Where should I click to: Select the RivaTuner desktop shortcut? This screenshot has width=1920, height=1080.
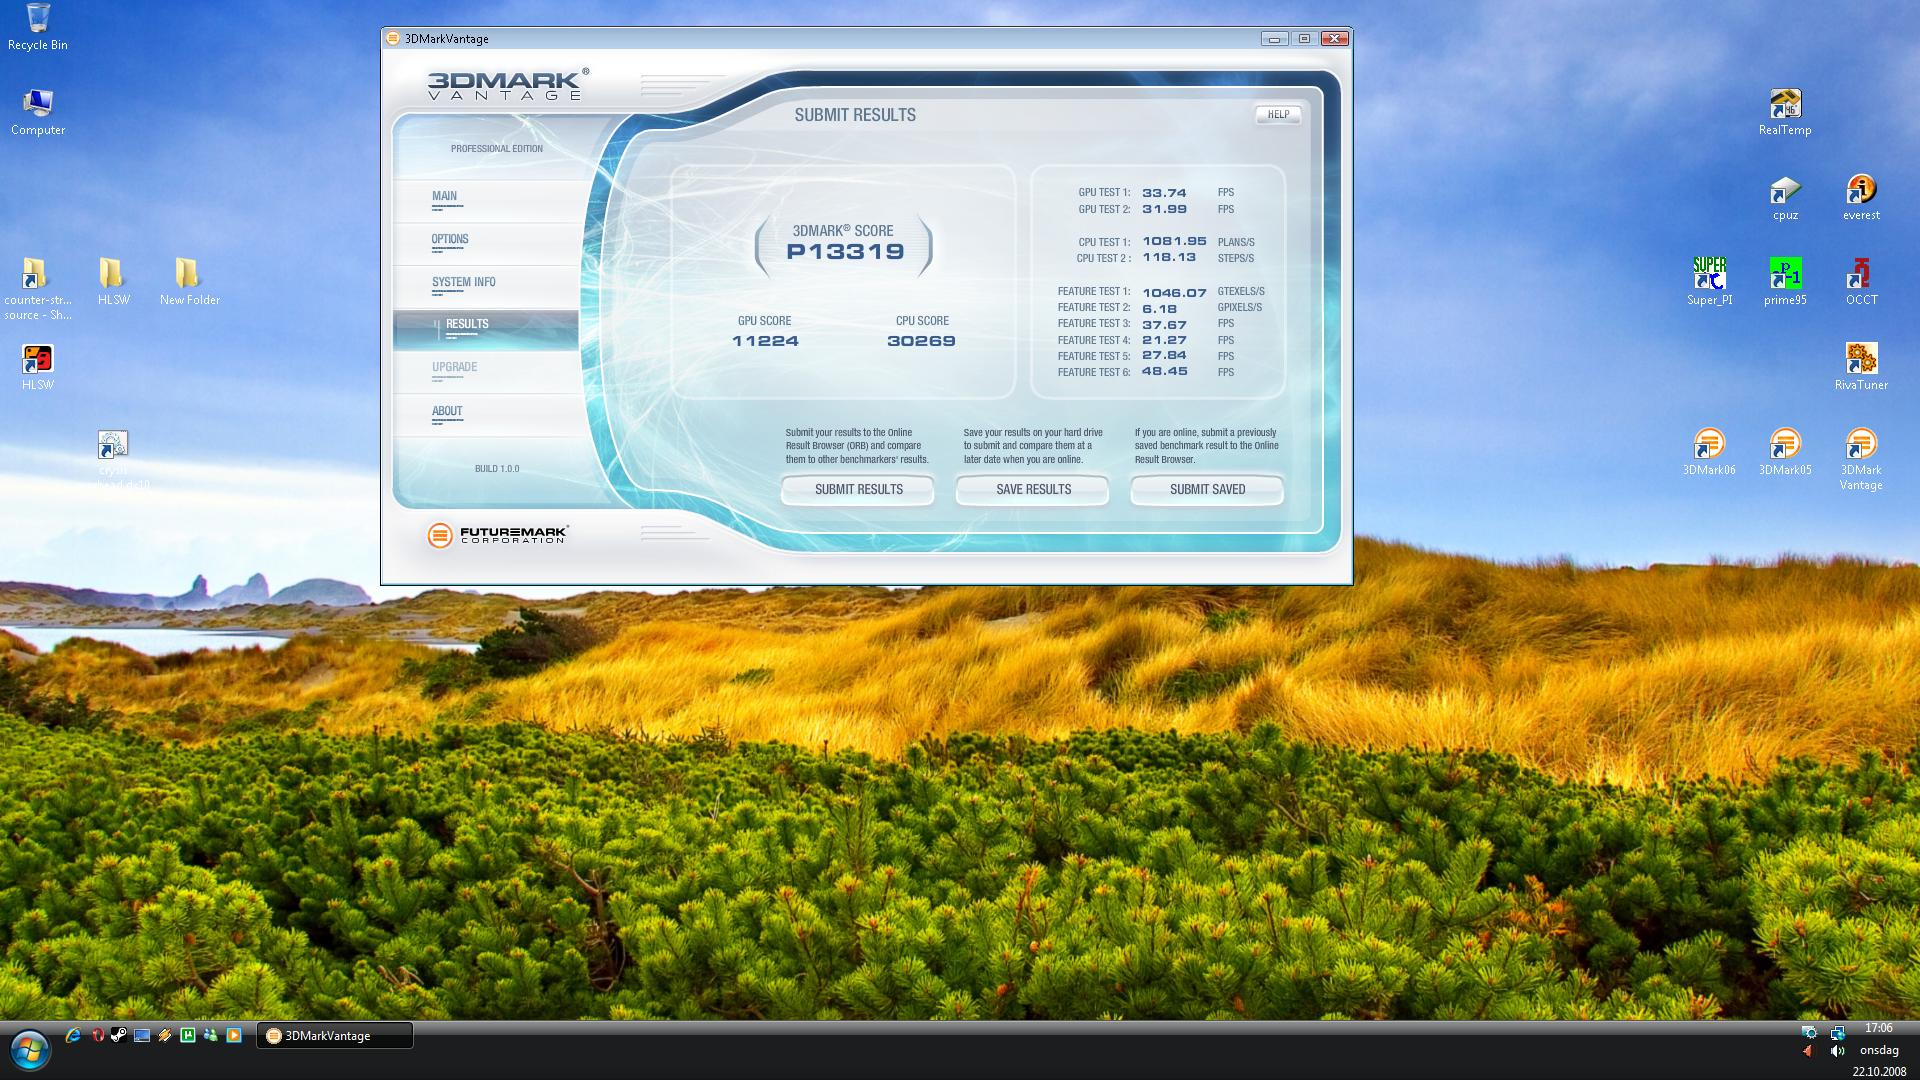(1861, 367)
